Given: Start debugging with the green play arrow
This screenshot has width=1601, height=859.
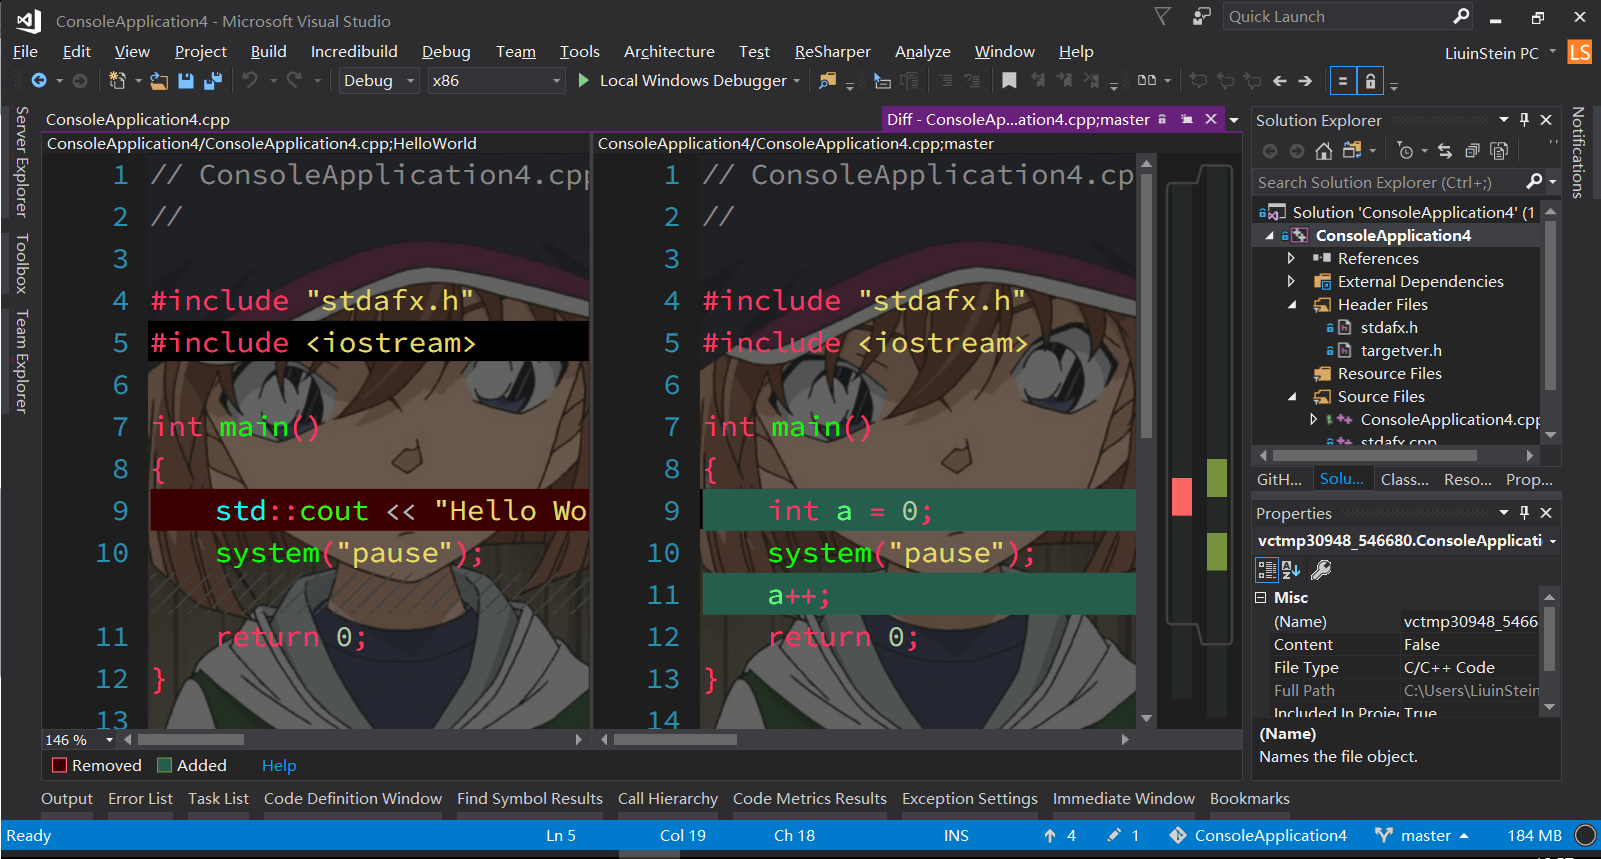Looking at the screenshot, I should tap(584, 81).
